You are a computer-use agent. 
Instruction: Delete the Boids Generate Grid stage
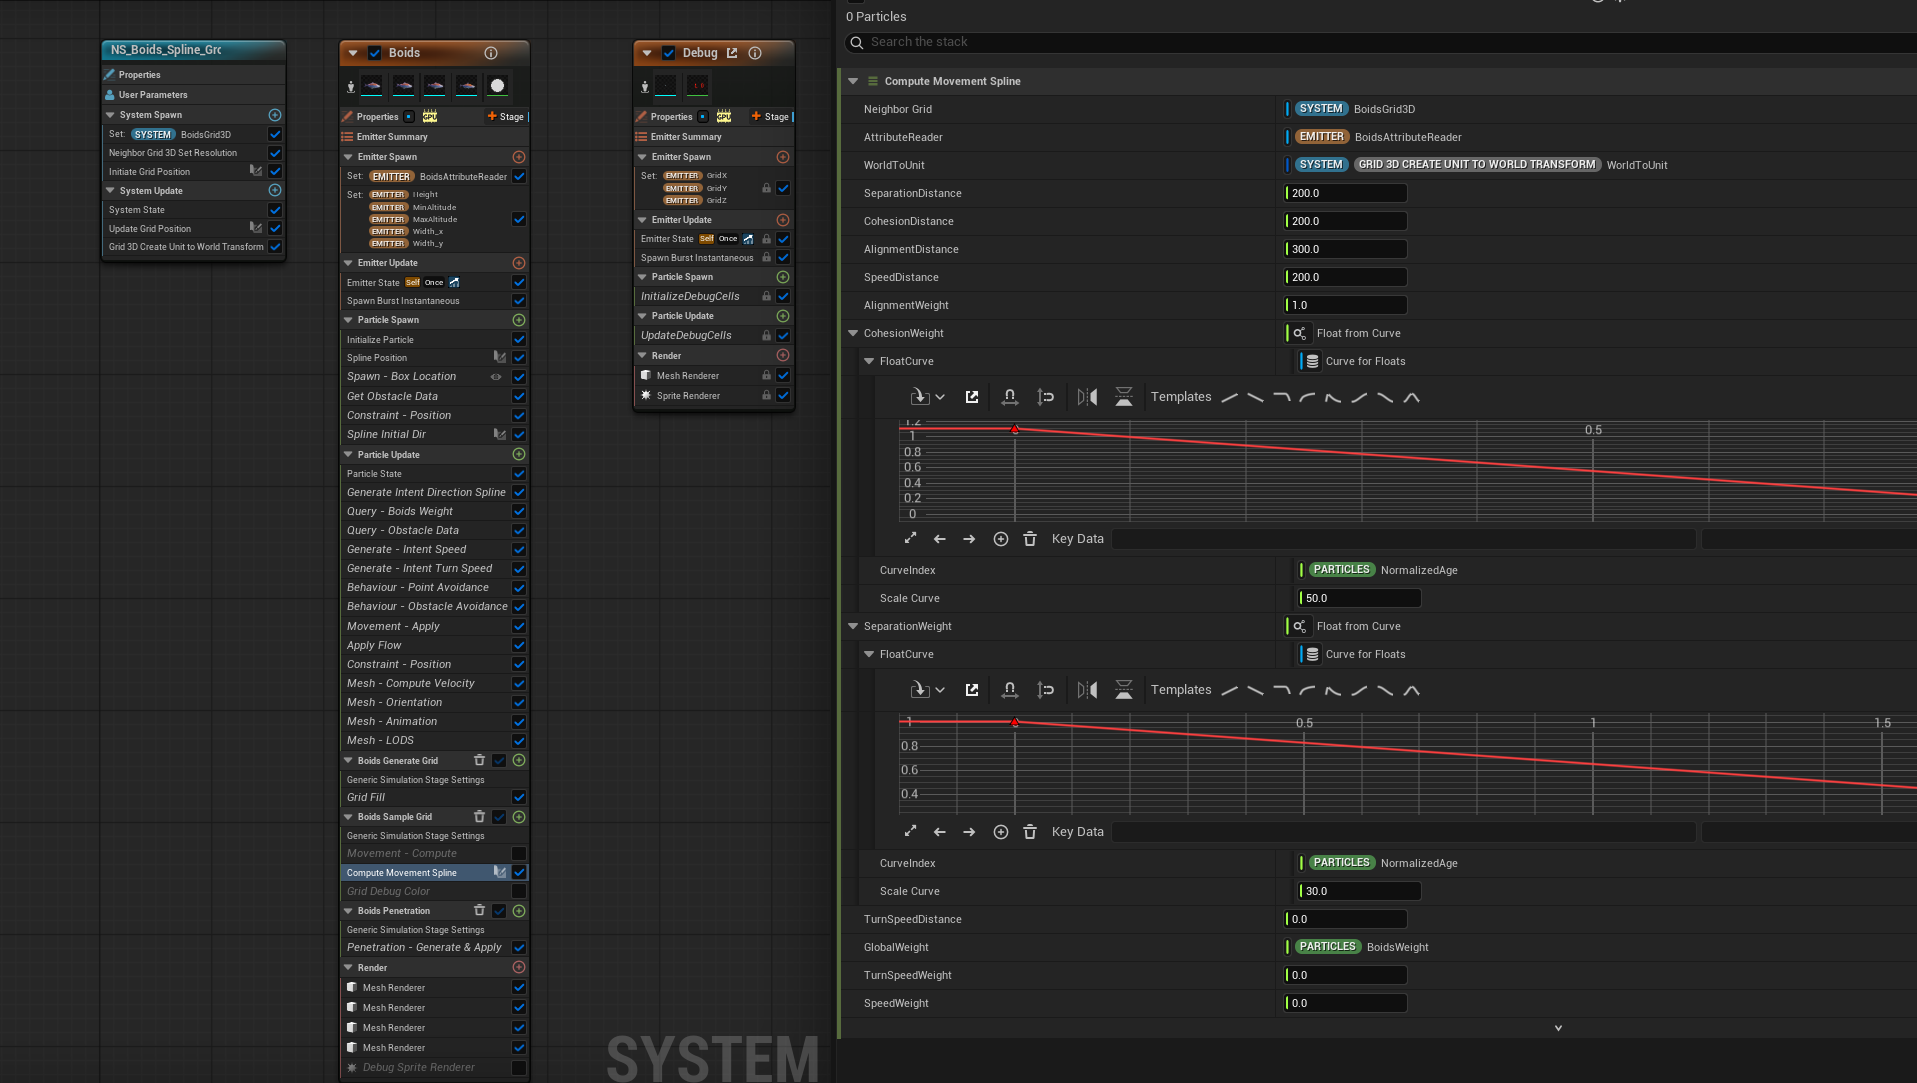[x=479, y=760]
